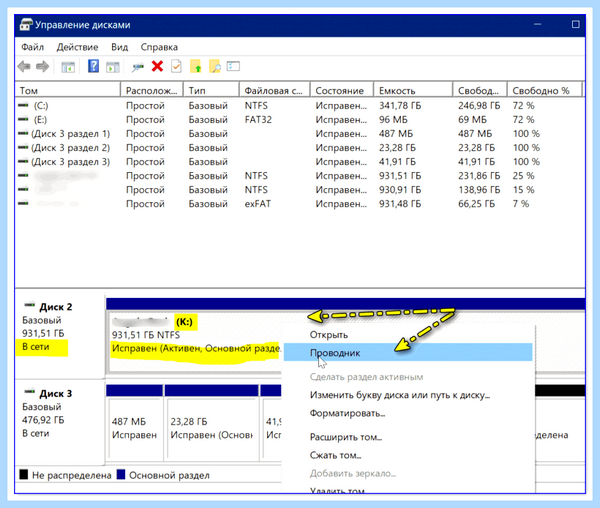Click the list settings toolbar icon
Viewport: 600px width, 508px height.
(233, 66)
